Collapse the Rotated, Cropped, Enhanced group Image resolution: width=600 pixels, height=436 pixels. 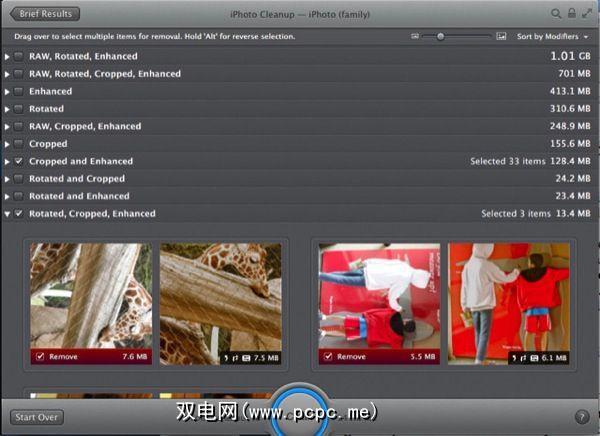[8, 214]
